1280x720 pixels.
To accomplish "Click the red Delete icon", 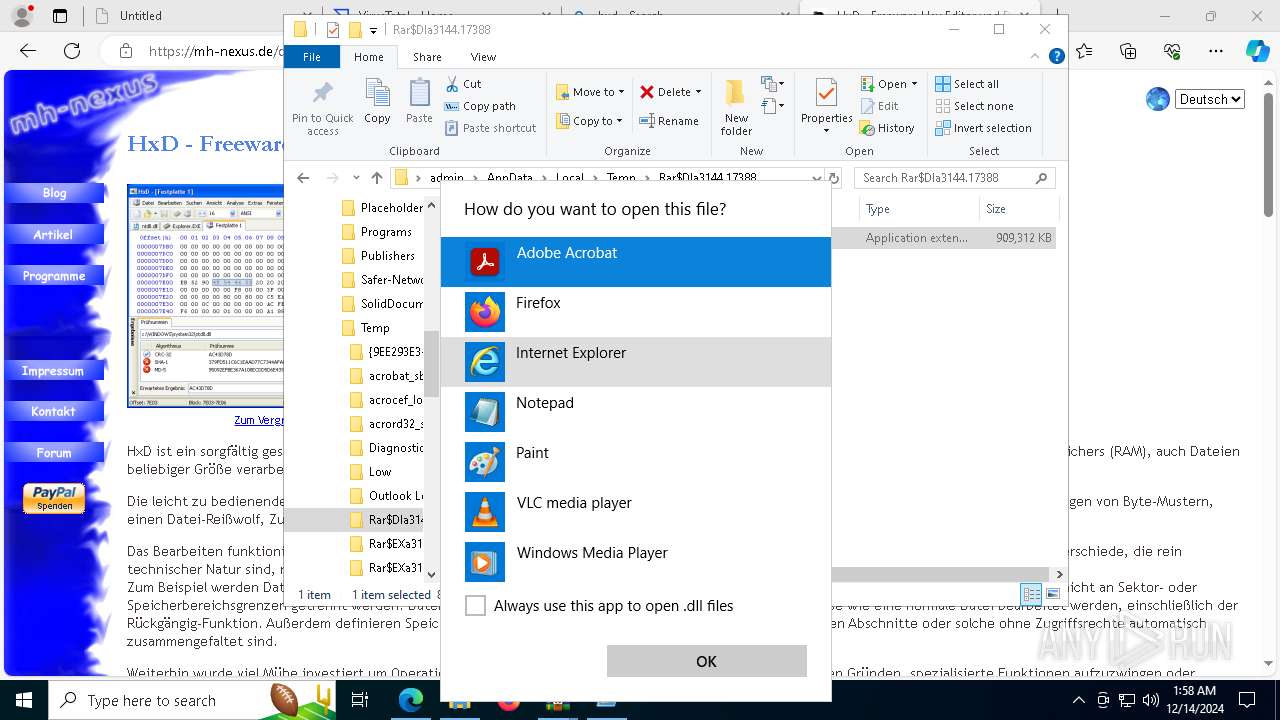I will click(x=647, y=92).
